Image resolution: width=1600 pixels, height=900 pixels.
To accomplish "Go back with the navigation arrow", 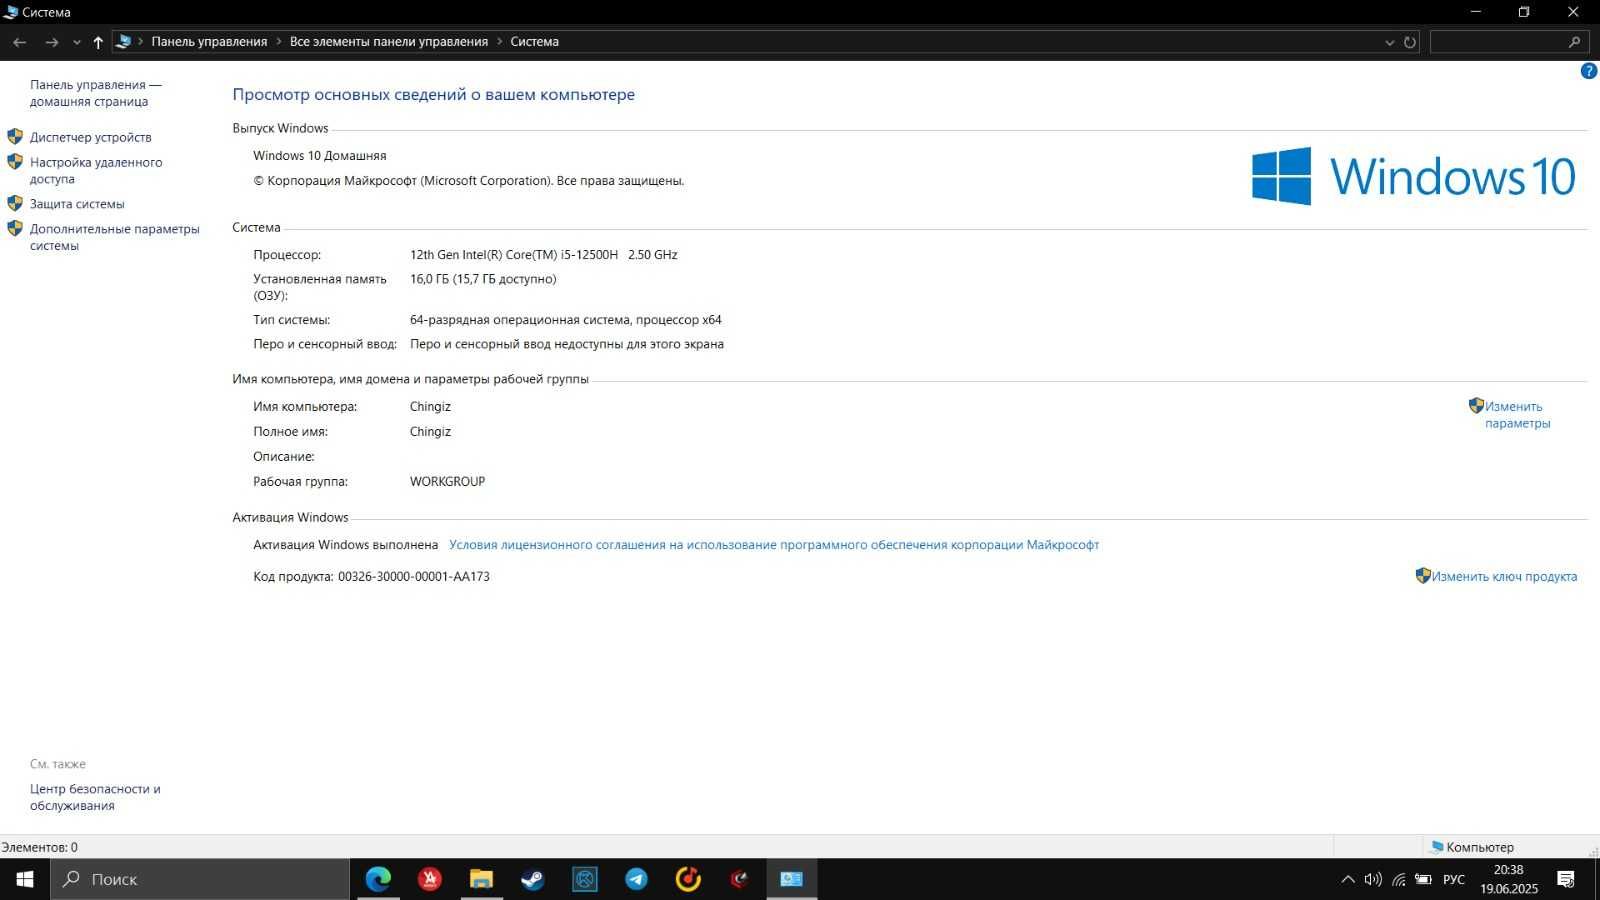I will pyautogui.click(x=19, y=42).
